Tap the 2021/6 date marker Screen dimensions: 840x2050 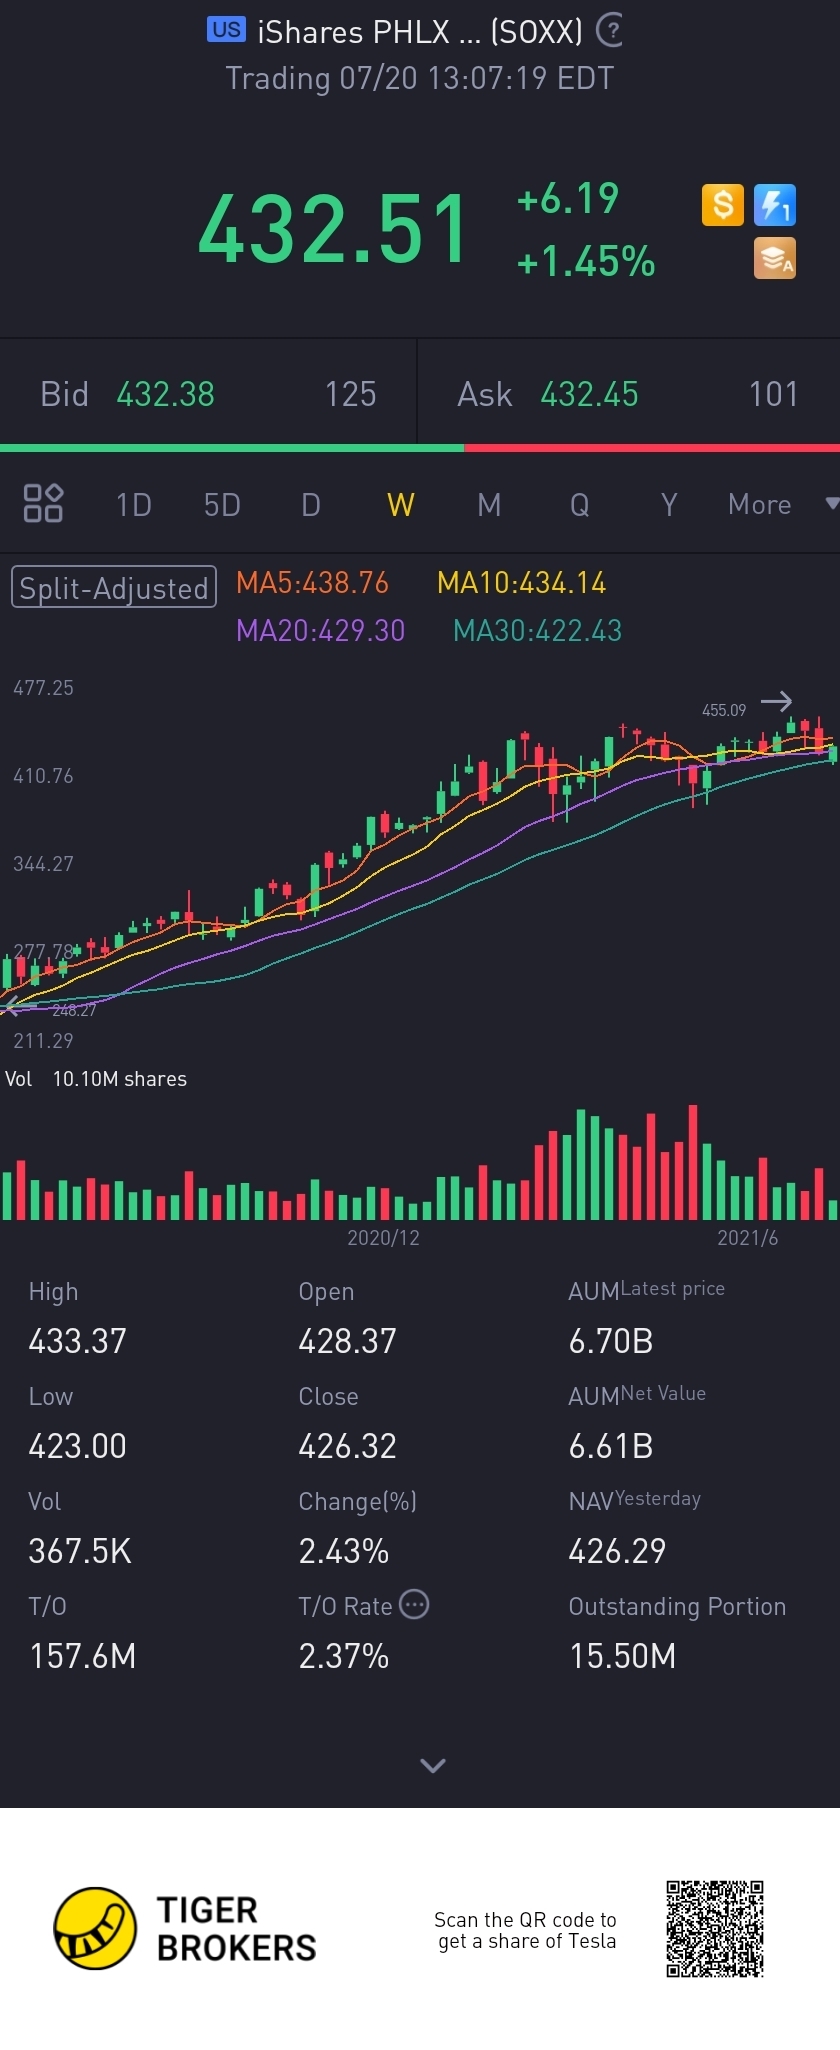(747, 1238)
